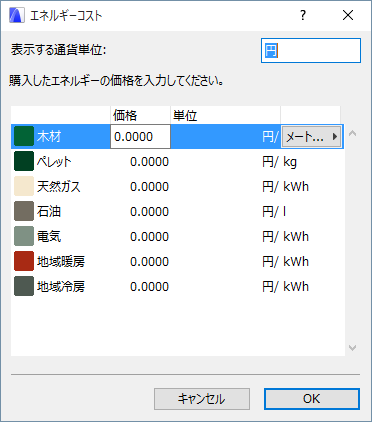Click the ペレット color swatch
The image size is (372, 422).
pyautogui.click(x=24, y=161)
